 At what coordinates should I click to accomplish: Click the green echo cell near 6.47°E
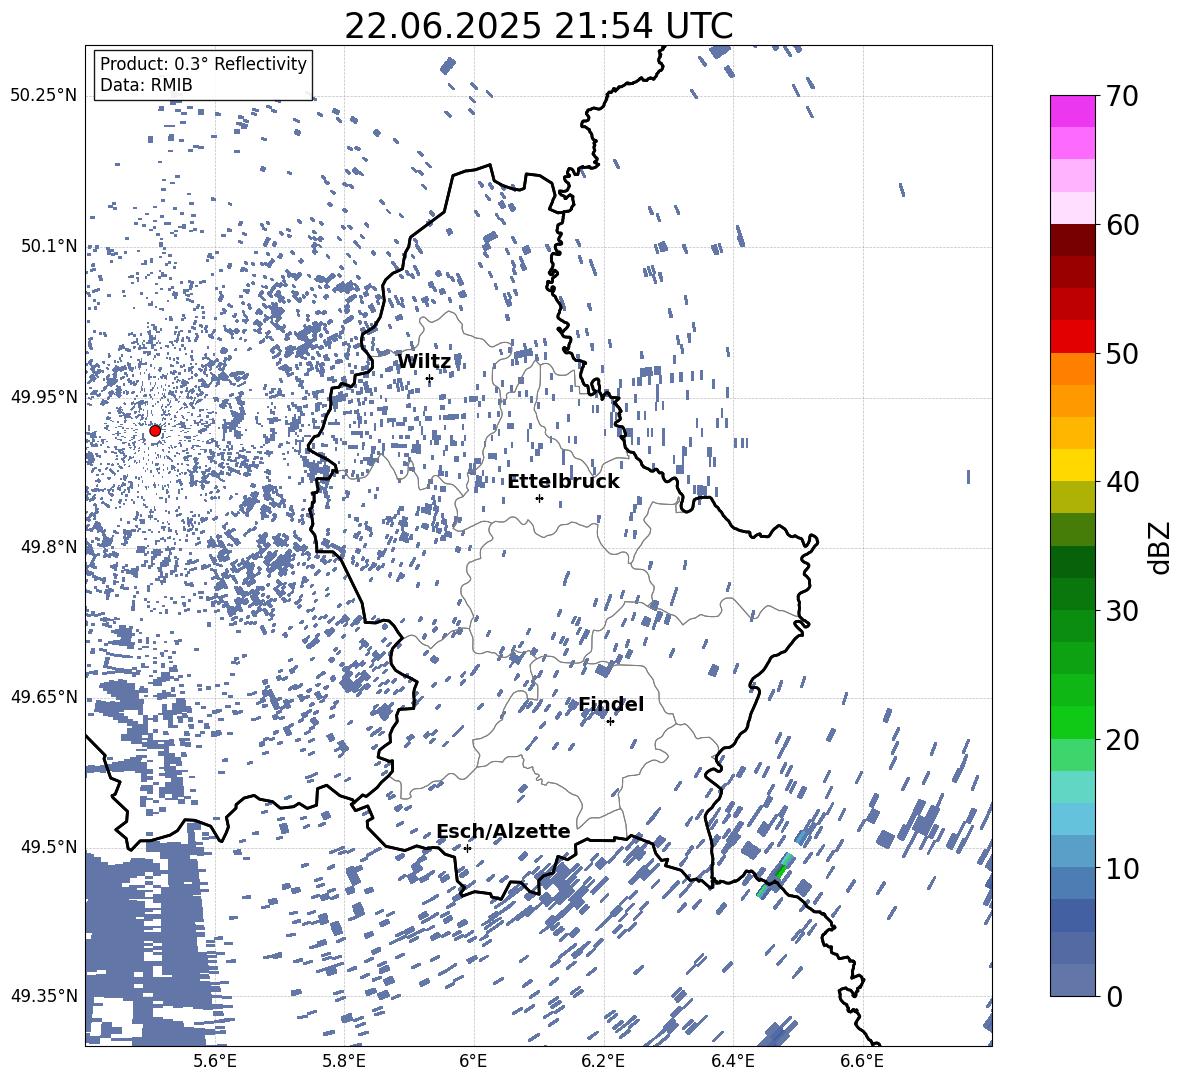[781, 872]
